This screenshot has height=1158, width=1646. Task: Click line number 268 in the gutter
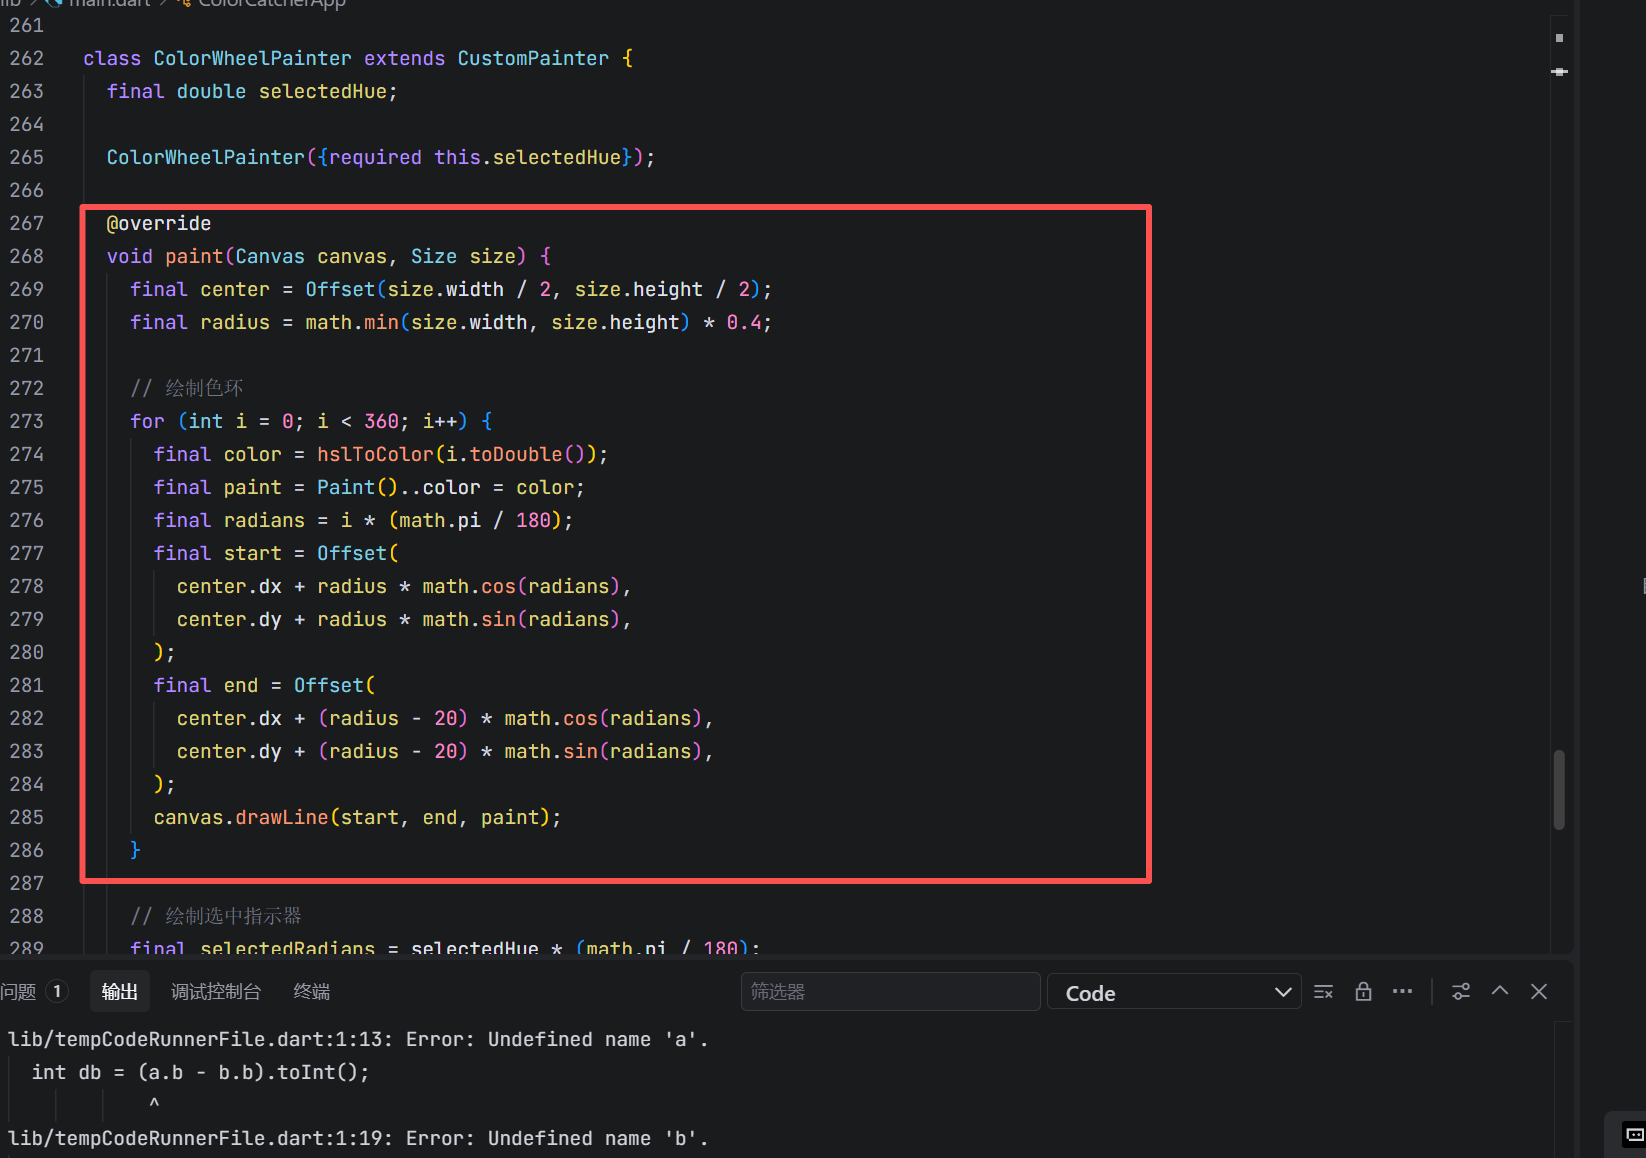tap(27, 256)
